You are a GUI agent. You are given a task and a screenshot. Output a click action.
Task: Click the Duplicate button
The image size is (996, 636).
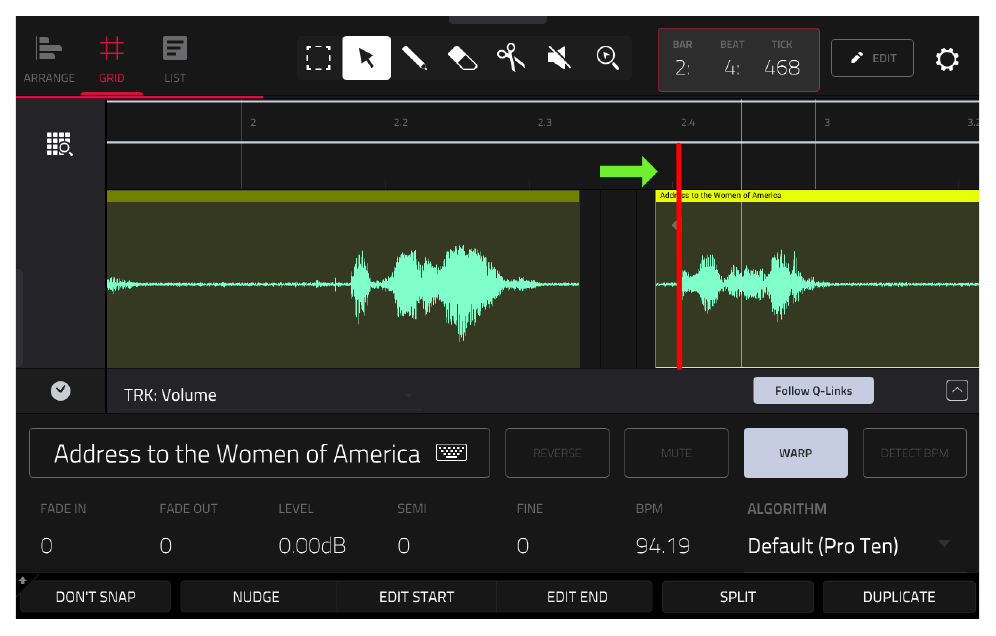pos(899,597)
